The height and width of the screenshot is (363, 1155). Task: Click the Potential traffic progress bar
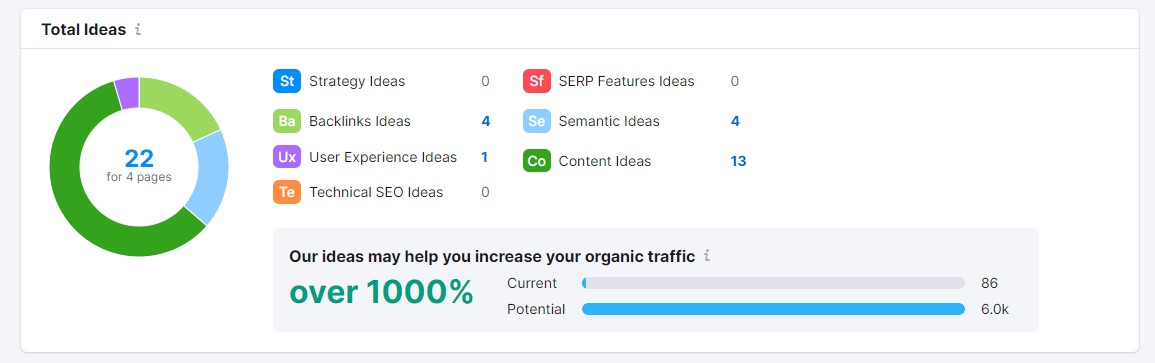pos(773,309)
